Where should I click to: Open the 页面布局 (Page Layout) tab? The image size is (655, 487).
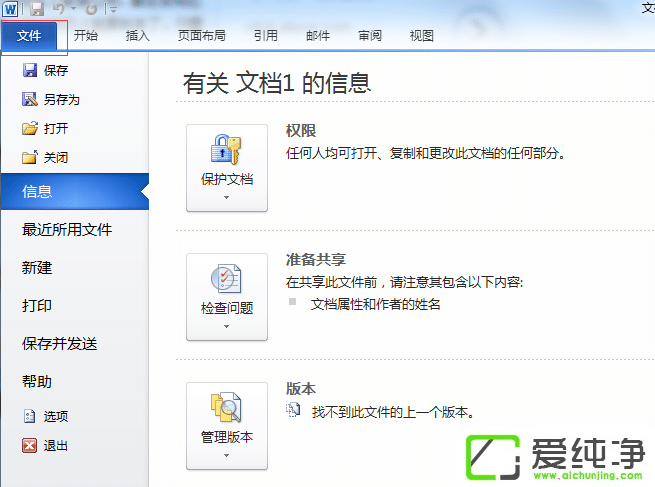(201, 36)
